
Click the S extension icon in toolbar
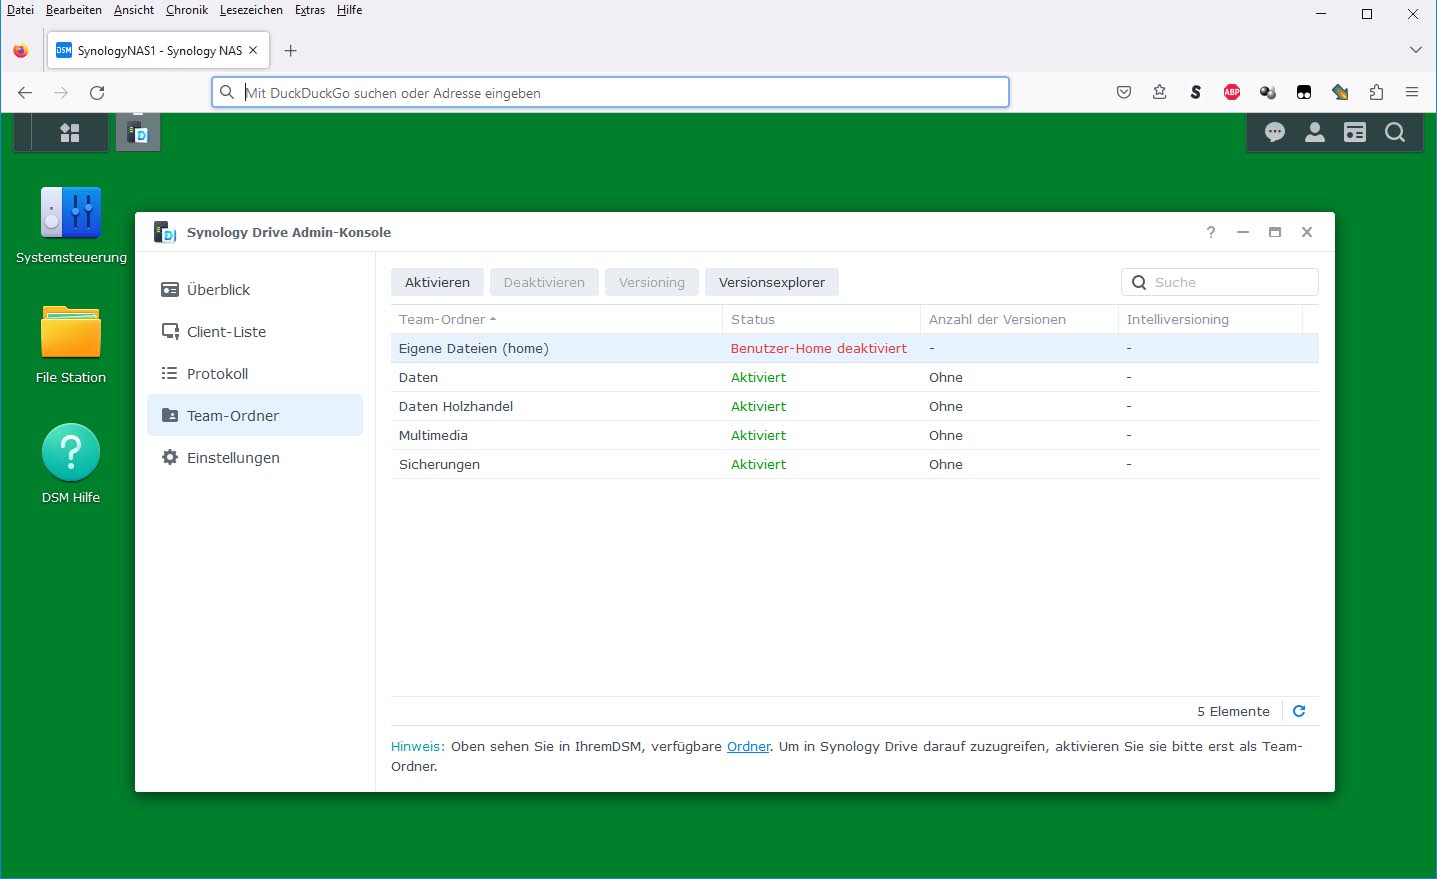pyautogui.click(x=1196, y=93)
